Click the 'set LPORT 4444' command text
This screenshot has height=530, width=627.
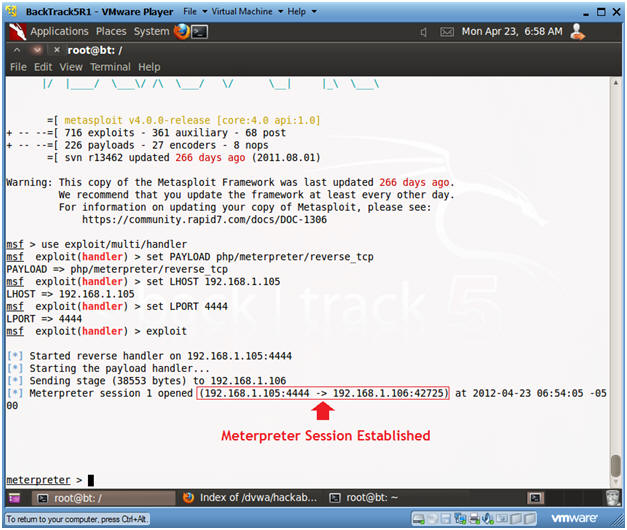(187, 306)
